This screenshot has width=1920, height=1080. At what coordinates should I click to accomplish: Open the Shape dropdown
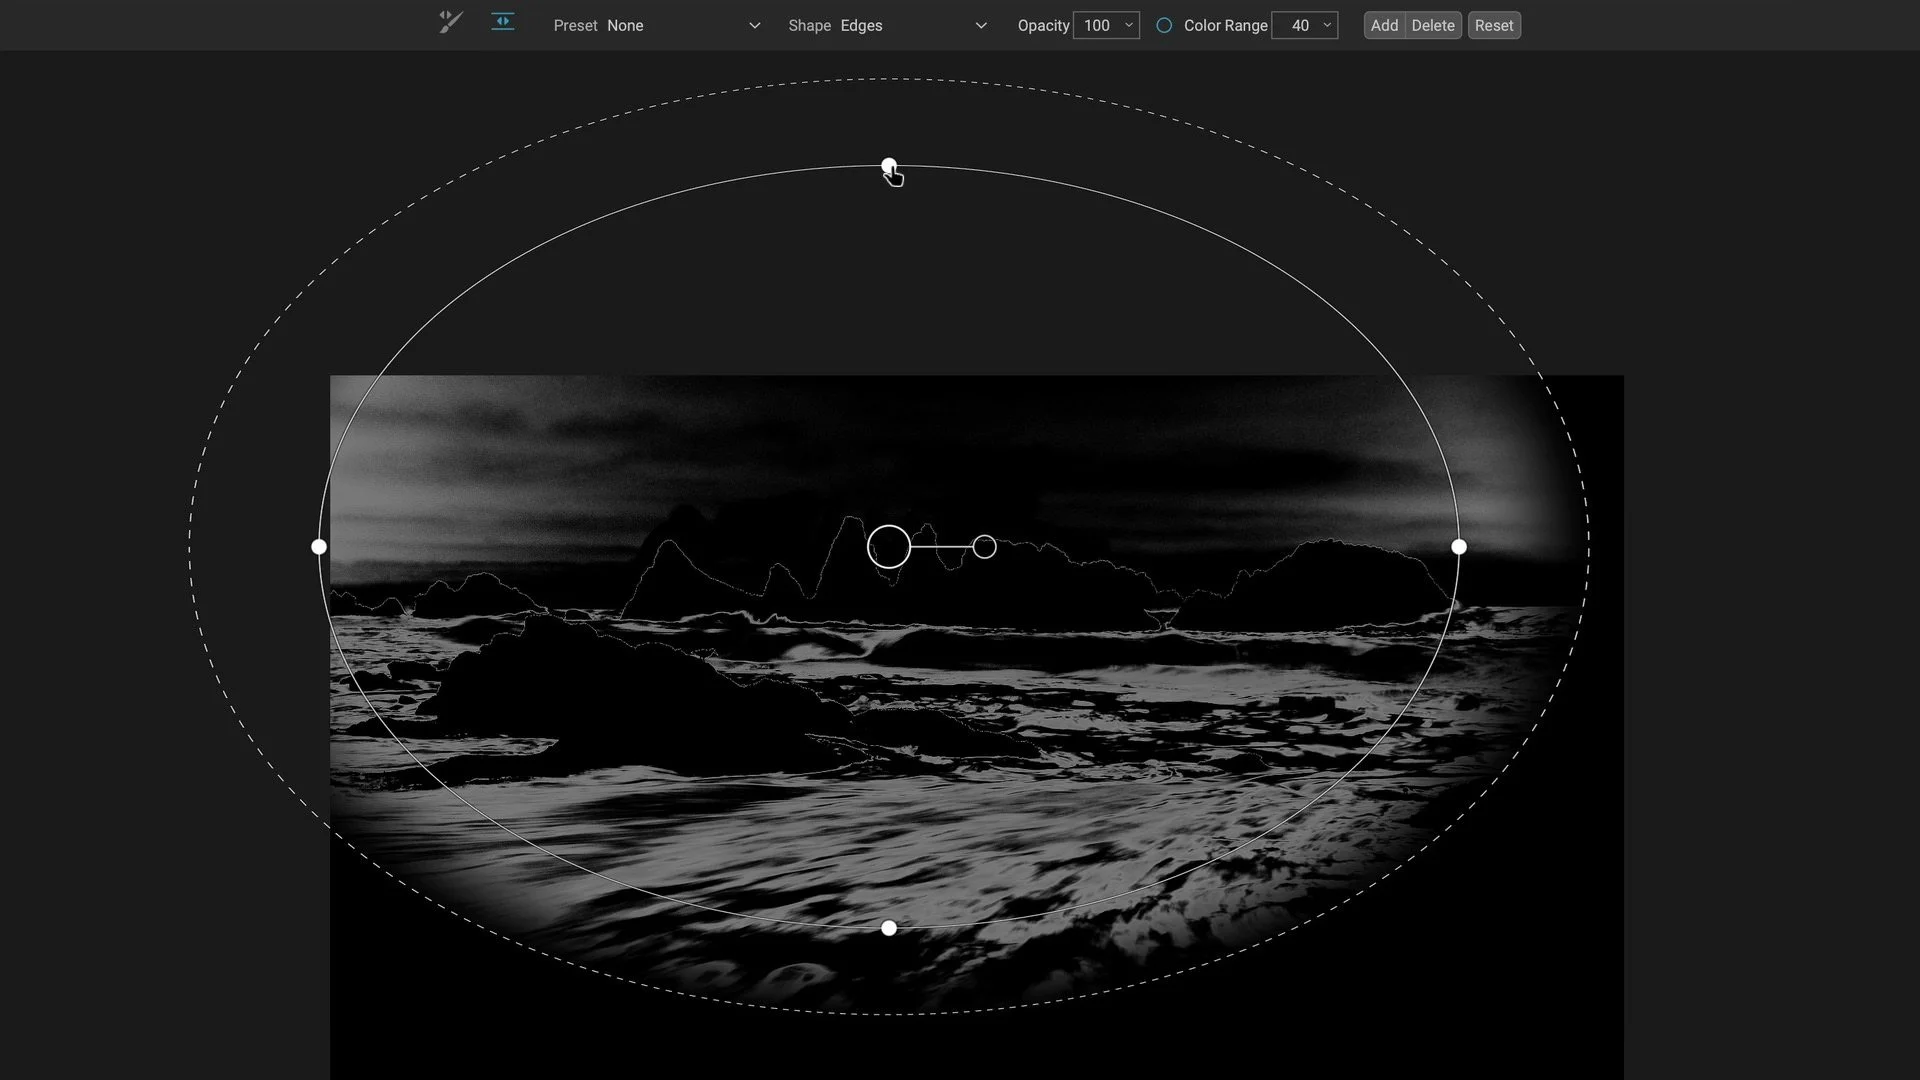pos(980,25)
